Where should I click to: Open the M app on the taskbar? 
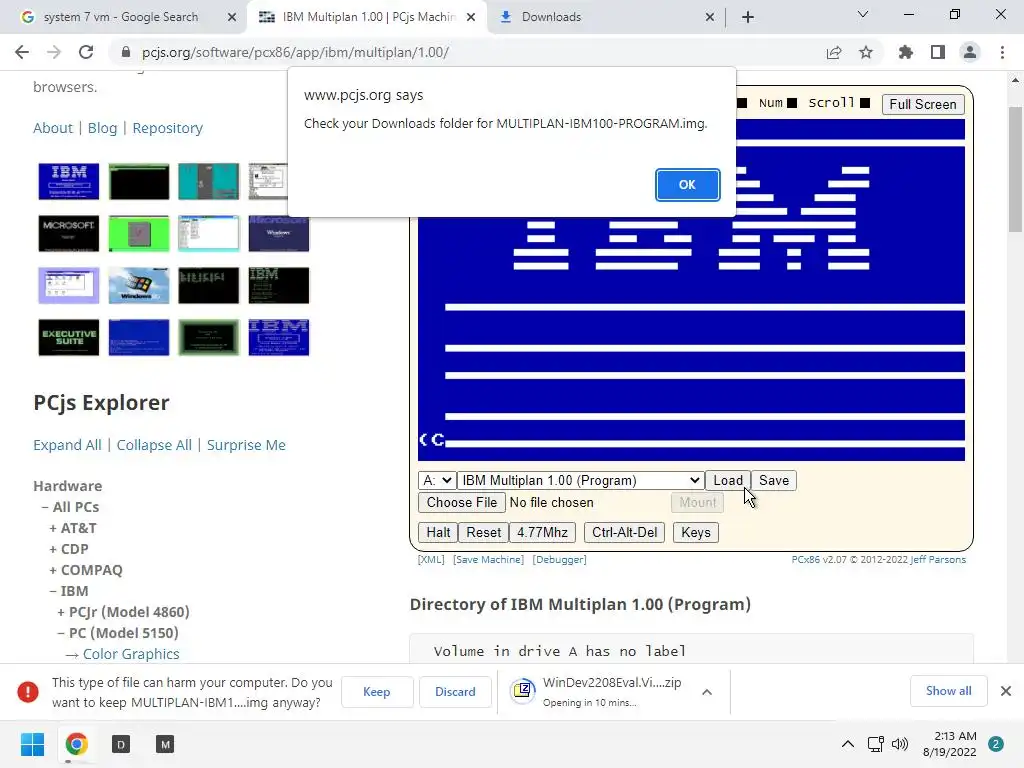click(165, 744)
